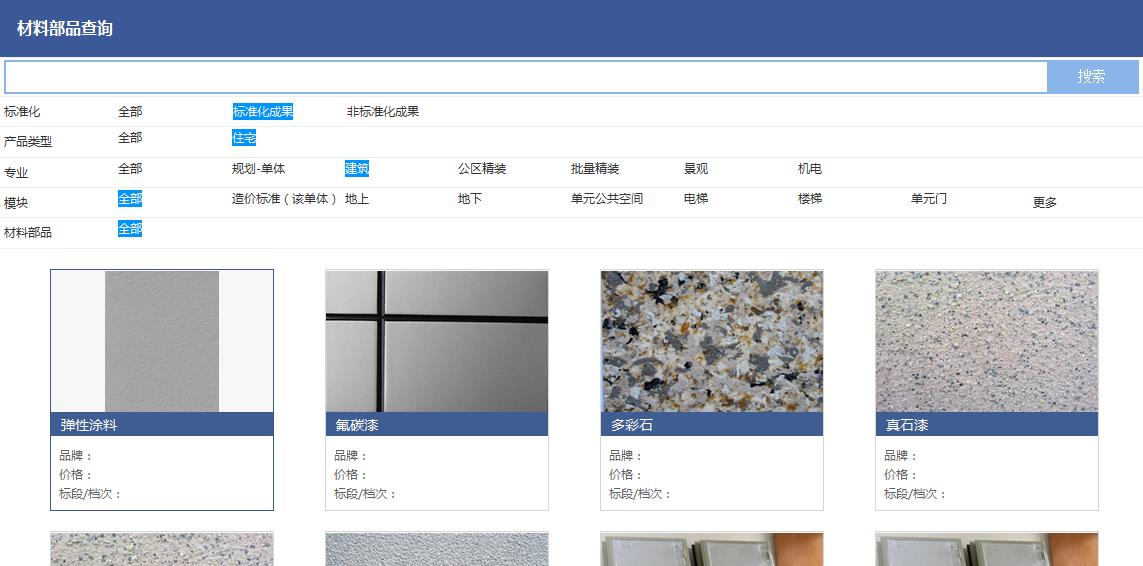Select the 电梯 module filter
This screenshot has width=1143, height=566.
(x=696, y=199)
